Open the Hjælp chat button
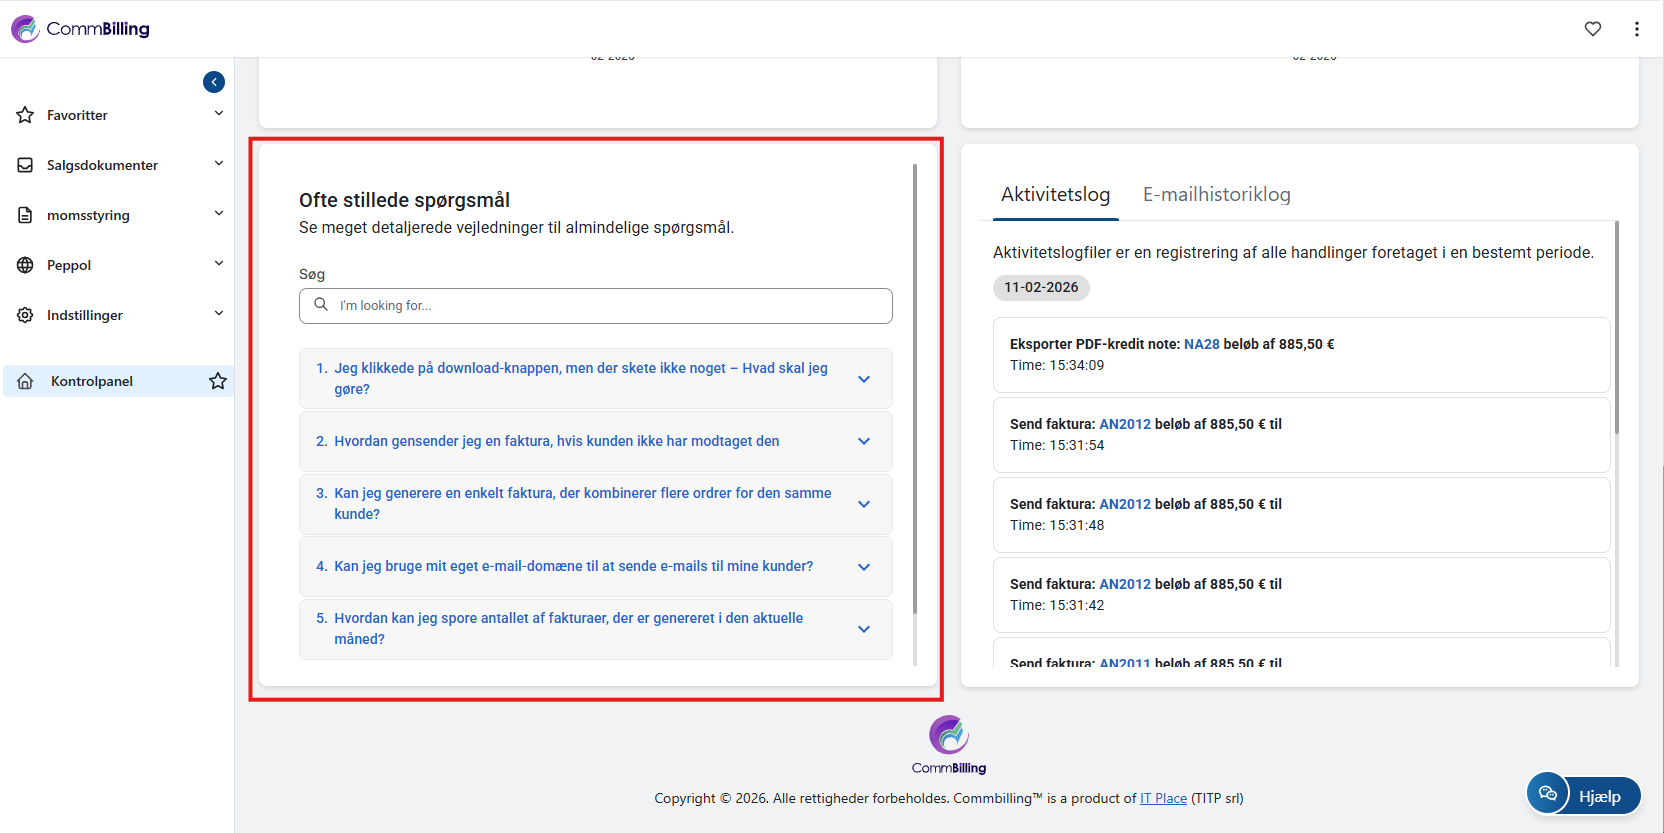The image size is (1664, 833). 1585,795
